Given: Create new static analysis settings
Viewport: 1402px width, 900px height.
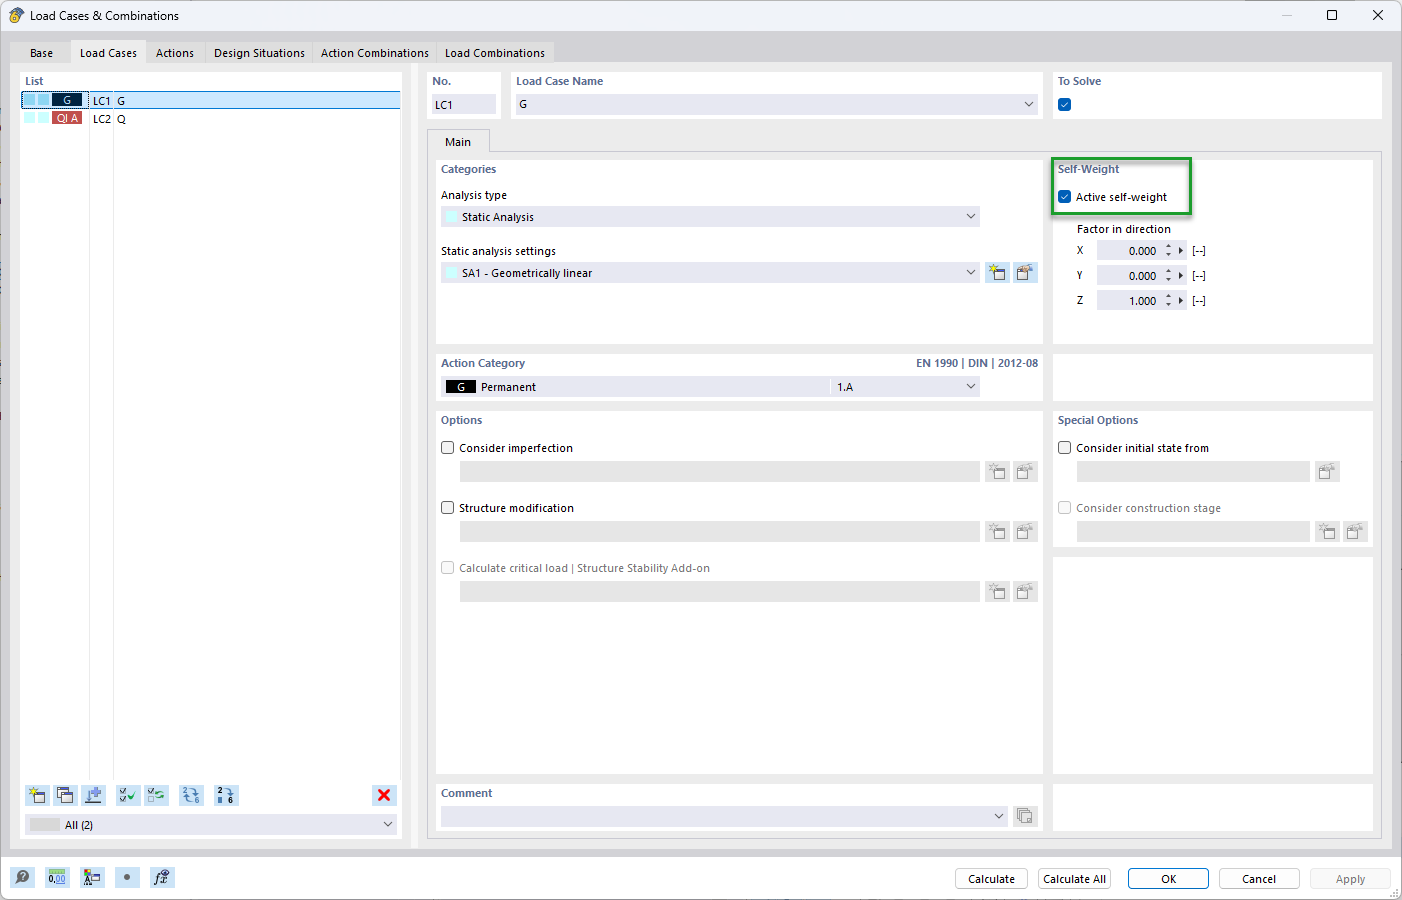Looking at the screenshot, I should (x=997, y=272).
